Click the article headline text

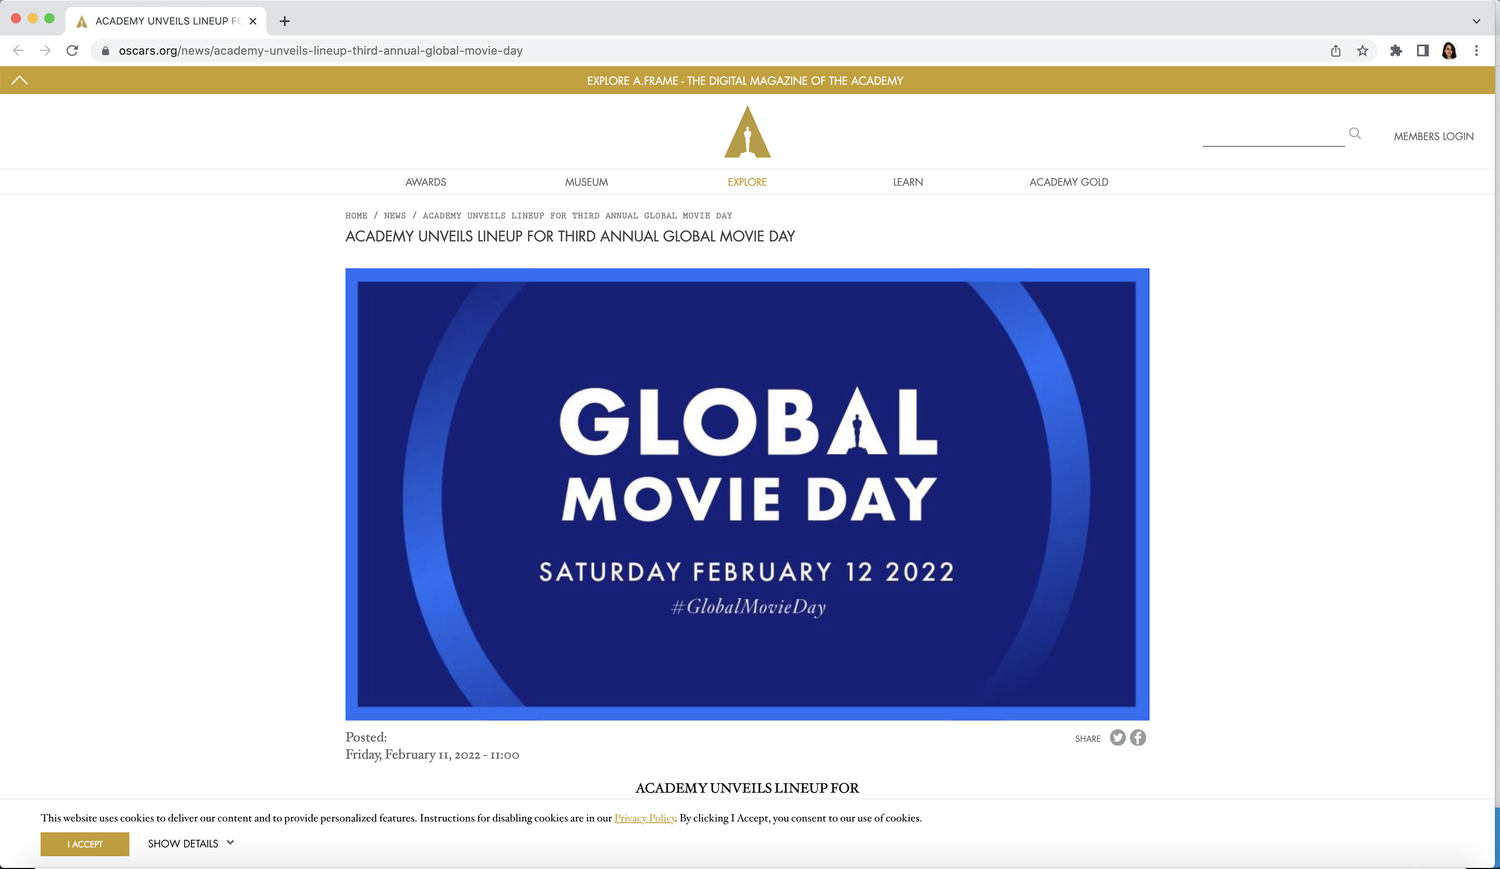click(570, 236)
